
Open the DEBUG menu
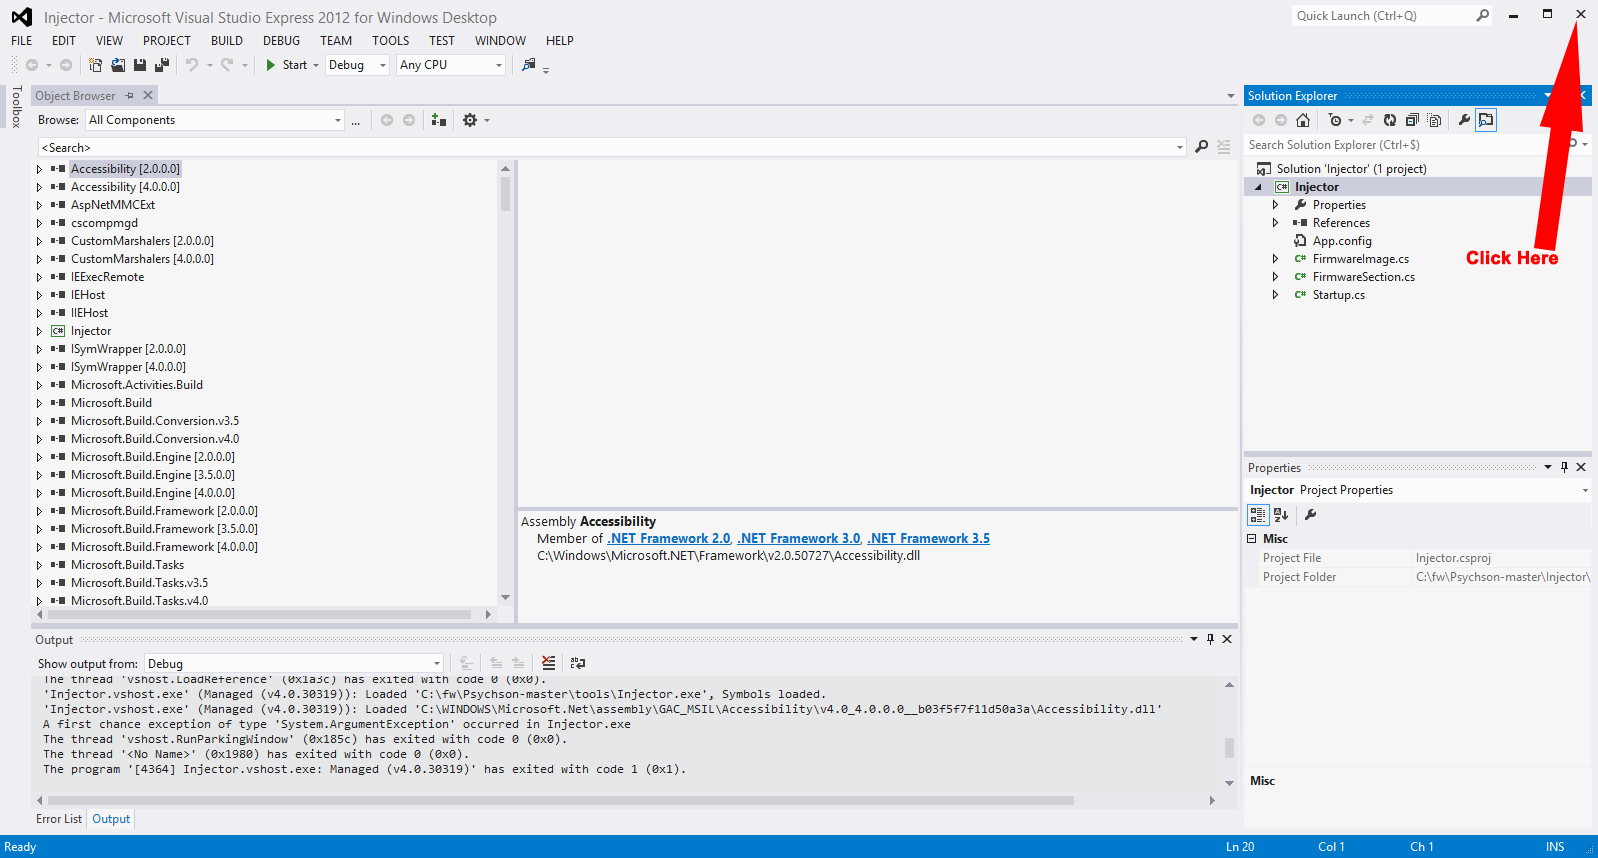(281, 41)
